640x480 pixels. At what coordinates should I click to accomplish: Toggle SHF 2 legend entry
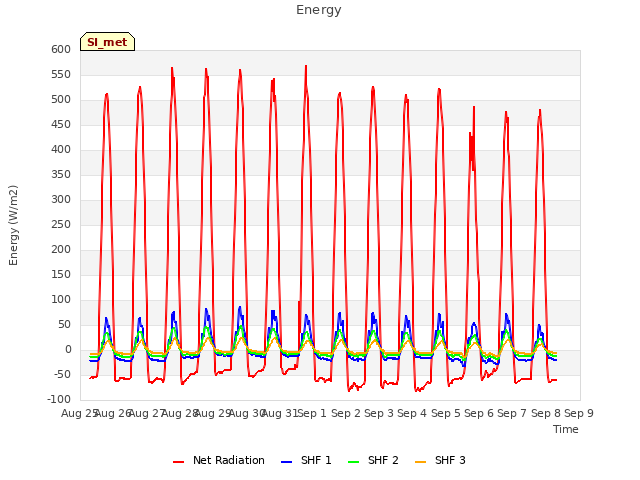click(x=373, y=460)
